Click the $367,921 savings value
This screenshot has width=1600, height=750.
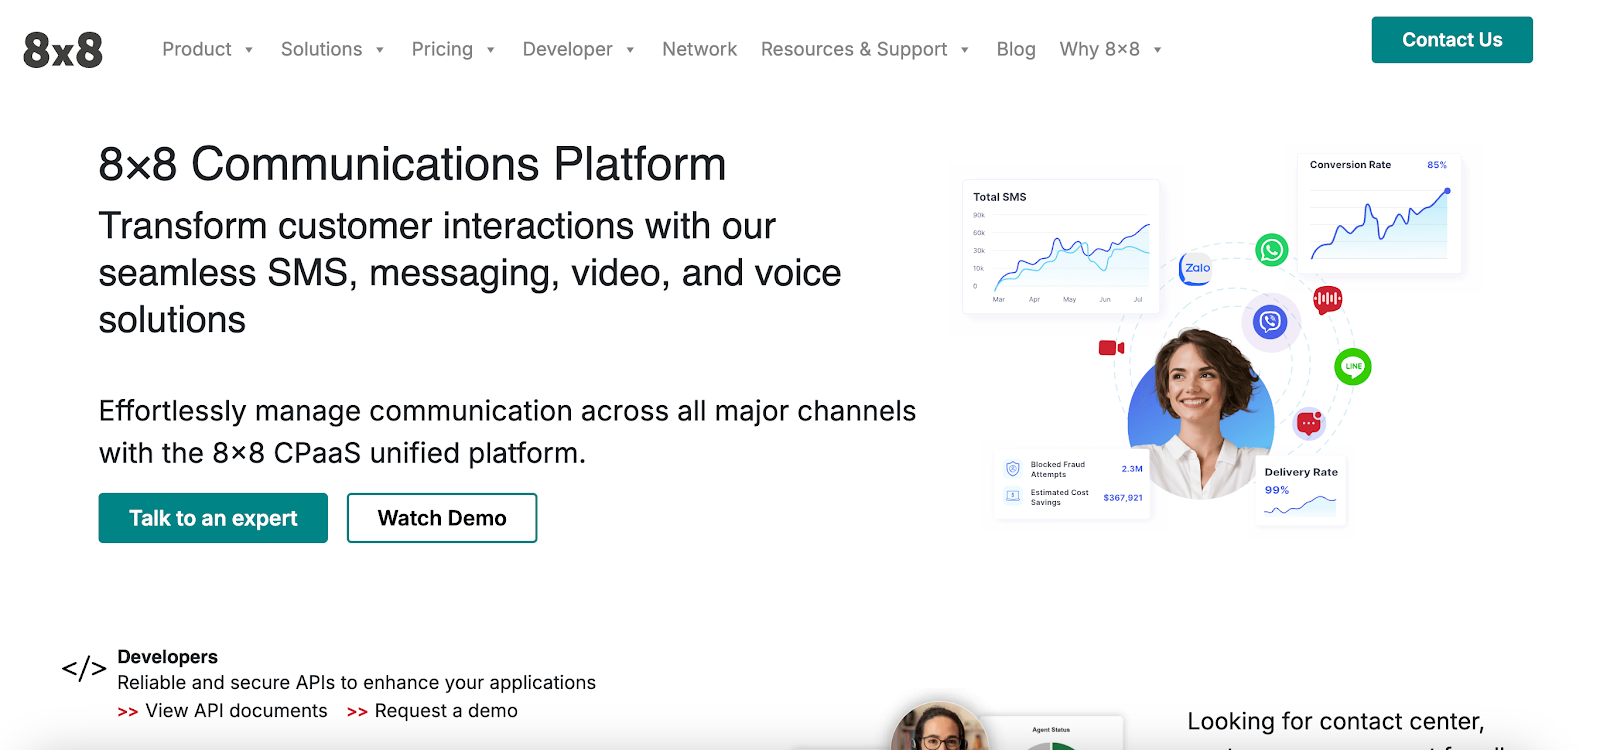click(1123, 498)
